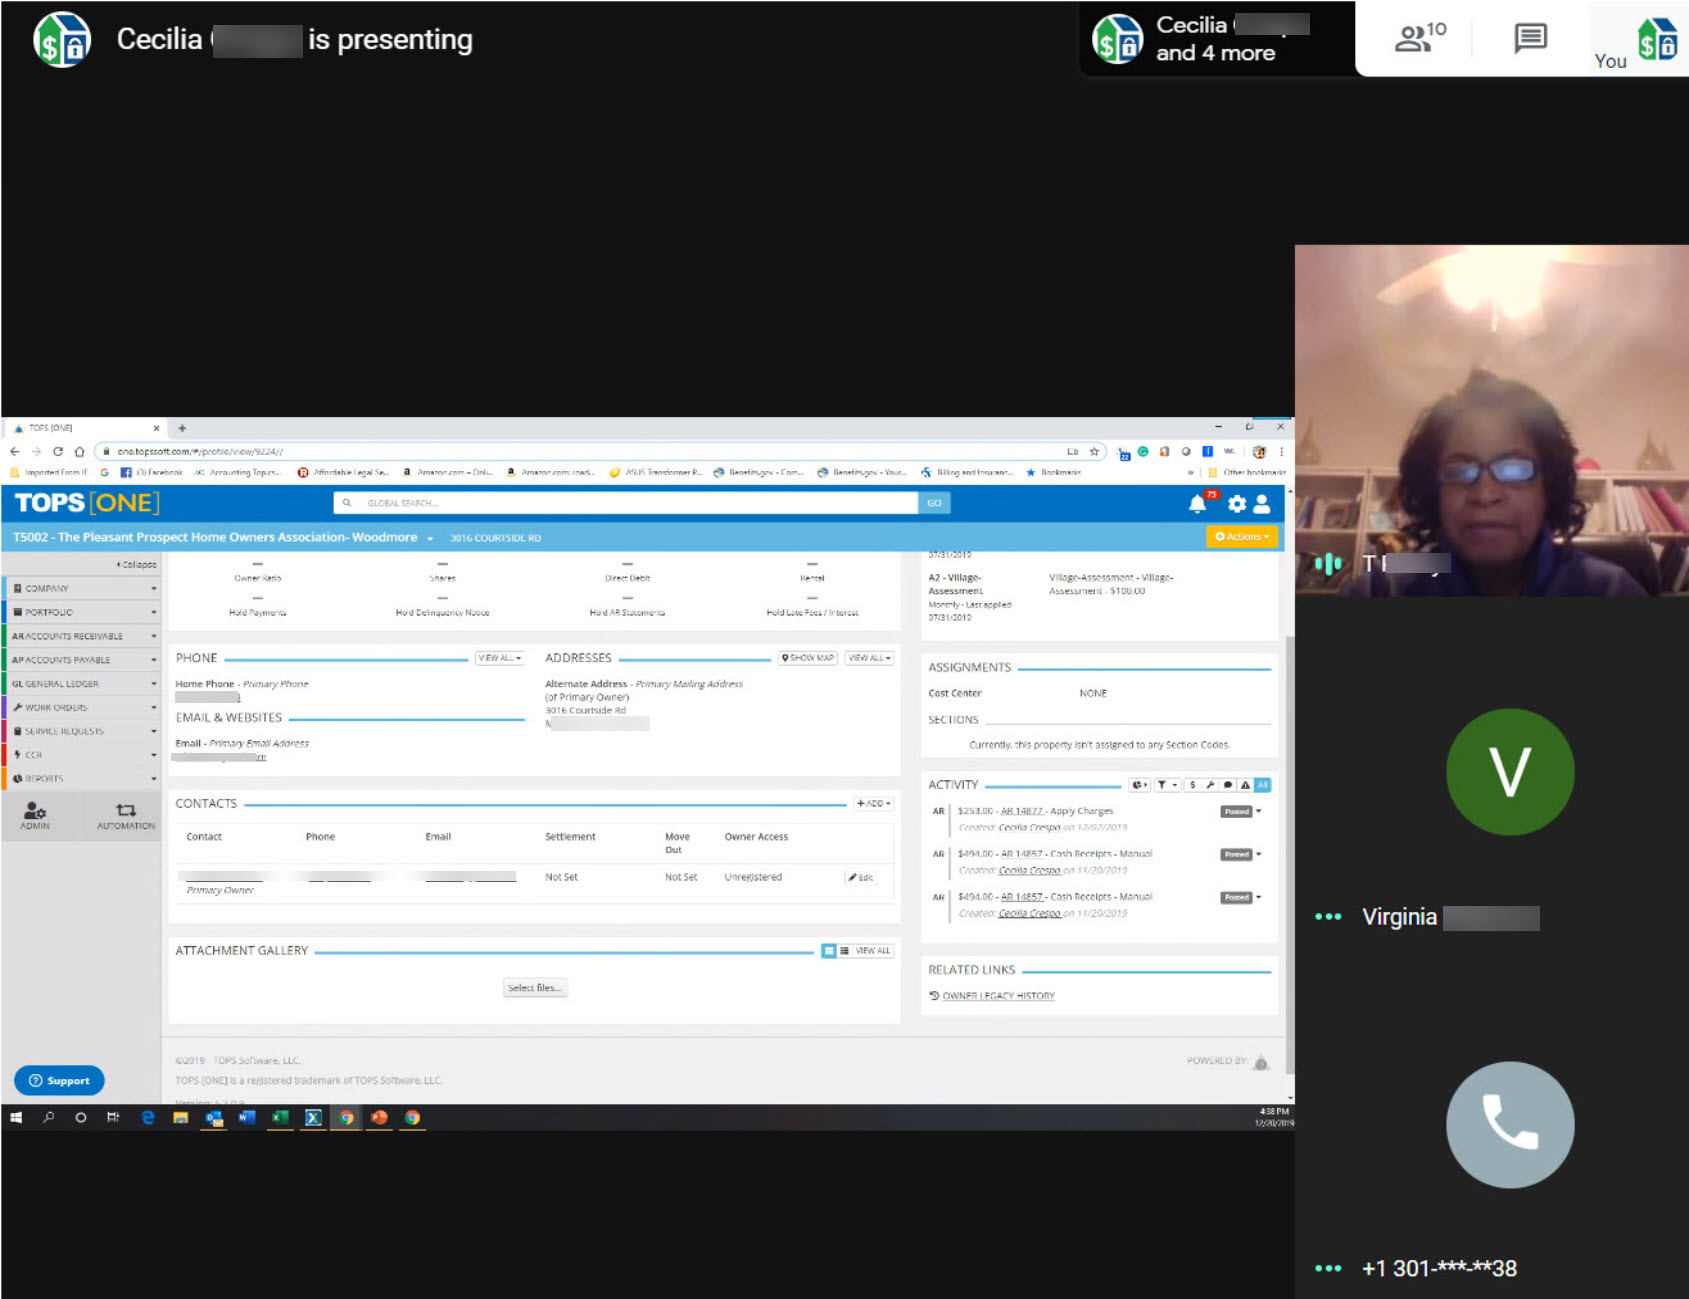Open the orange Actions dropdown
The image size is (1689, 1299).
pyautogui.click(x=1241, y=537)
